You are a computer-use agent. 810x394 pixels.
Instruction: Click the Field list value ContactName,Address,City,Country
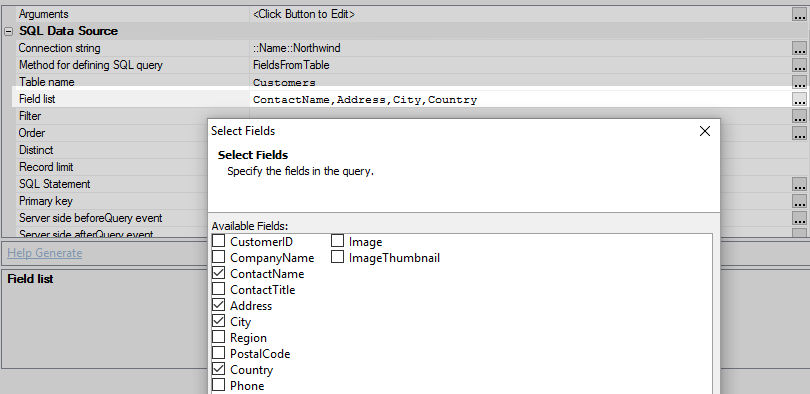coord(365,100)
